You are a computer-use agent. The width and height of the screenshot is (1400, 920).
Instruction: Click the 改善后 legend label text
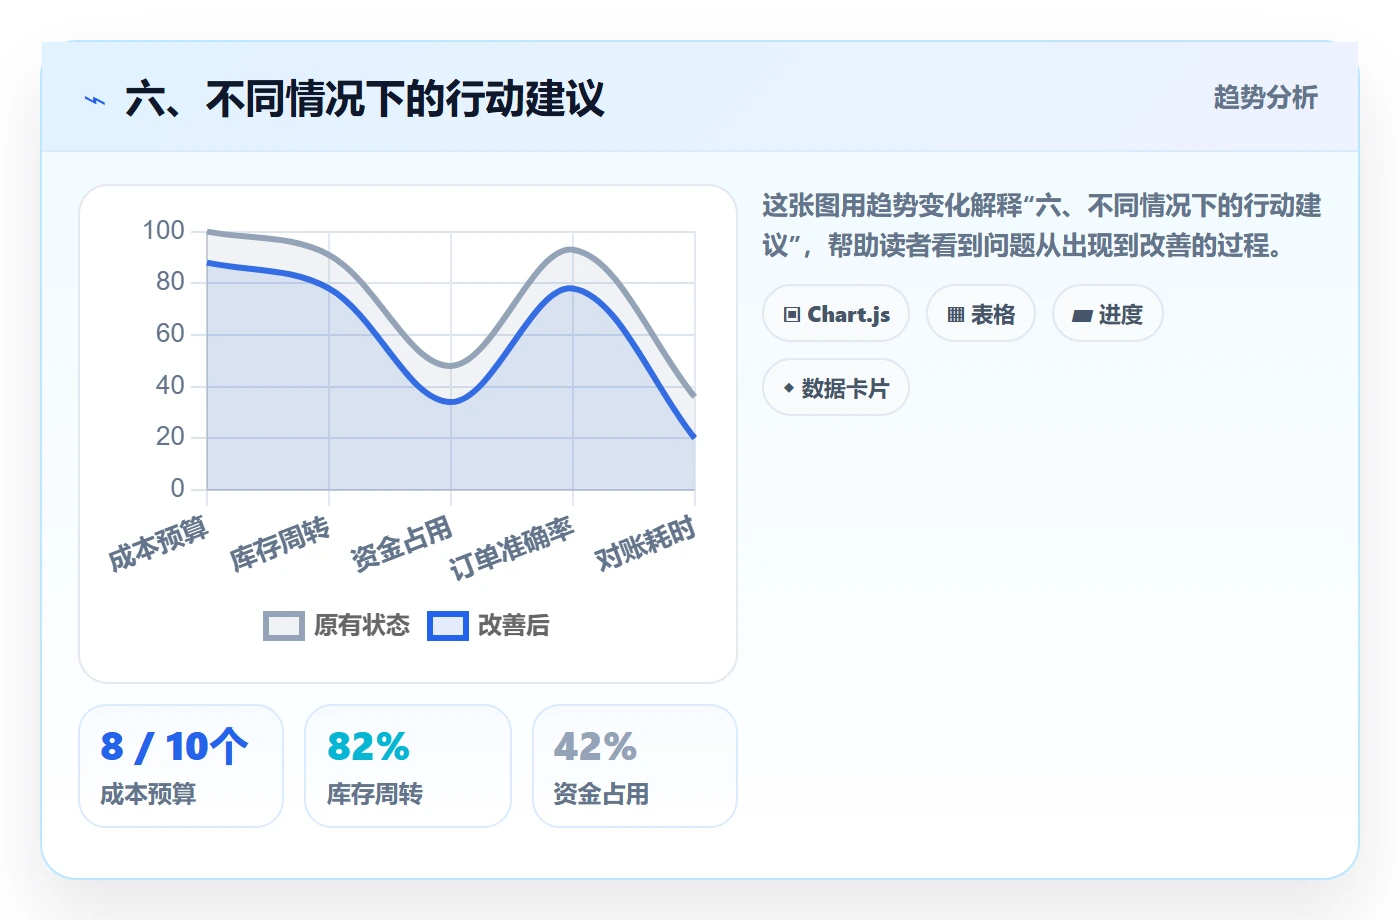[514, 626]
